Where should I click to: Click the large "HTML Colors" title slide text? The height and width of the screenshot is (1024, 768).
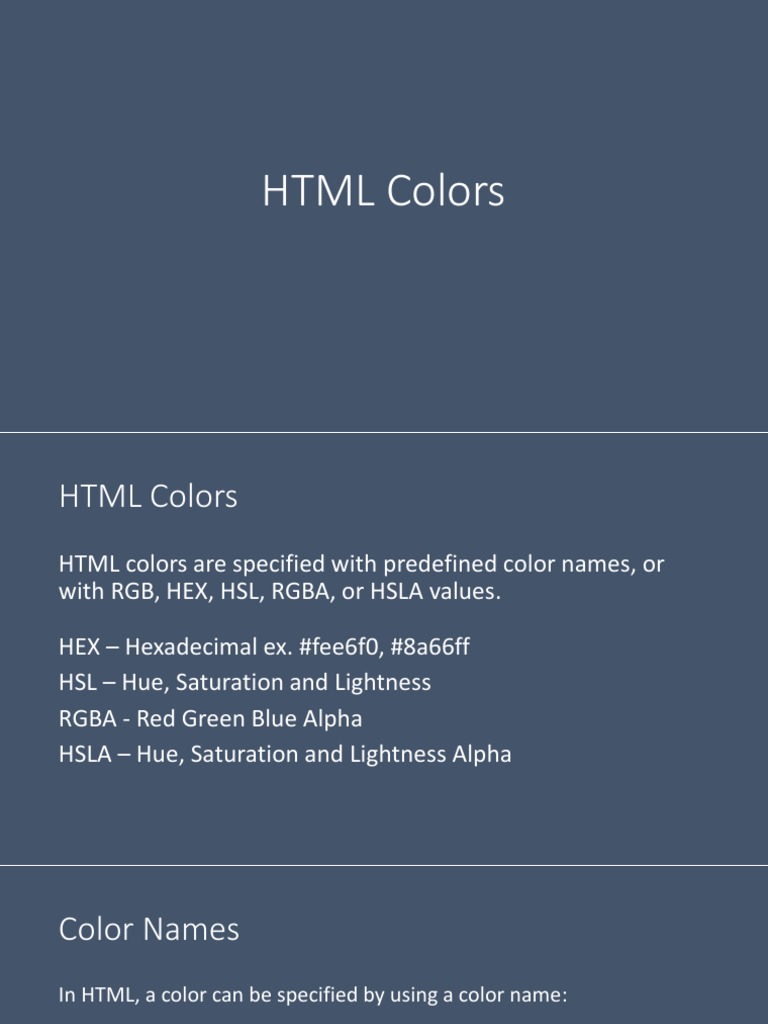383,192
